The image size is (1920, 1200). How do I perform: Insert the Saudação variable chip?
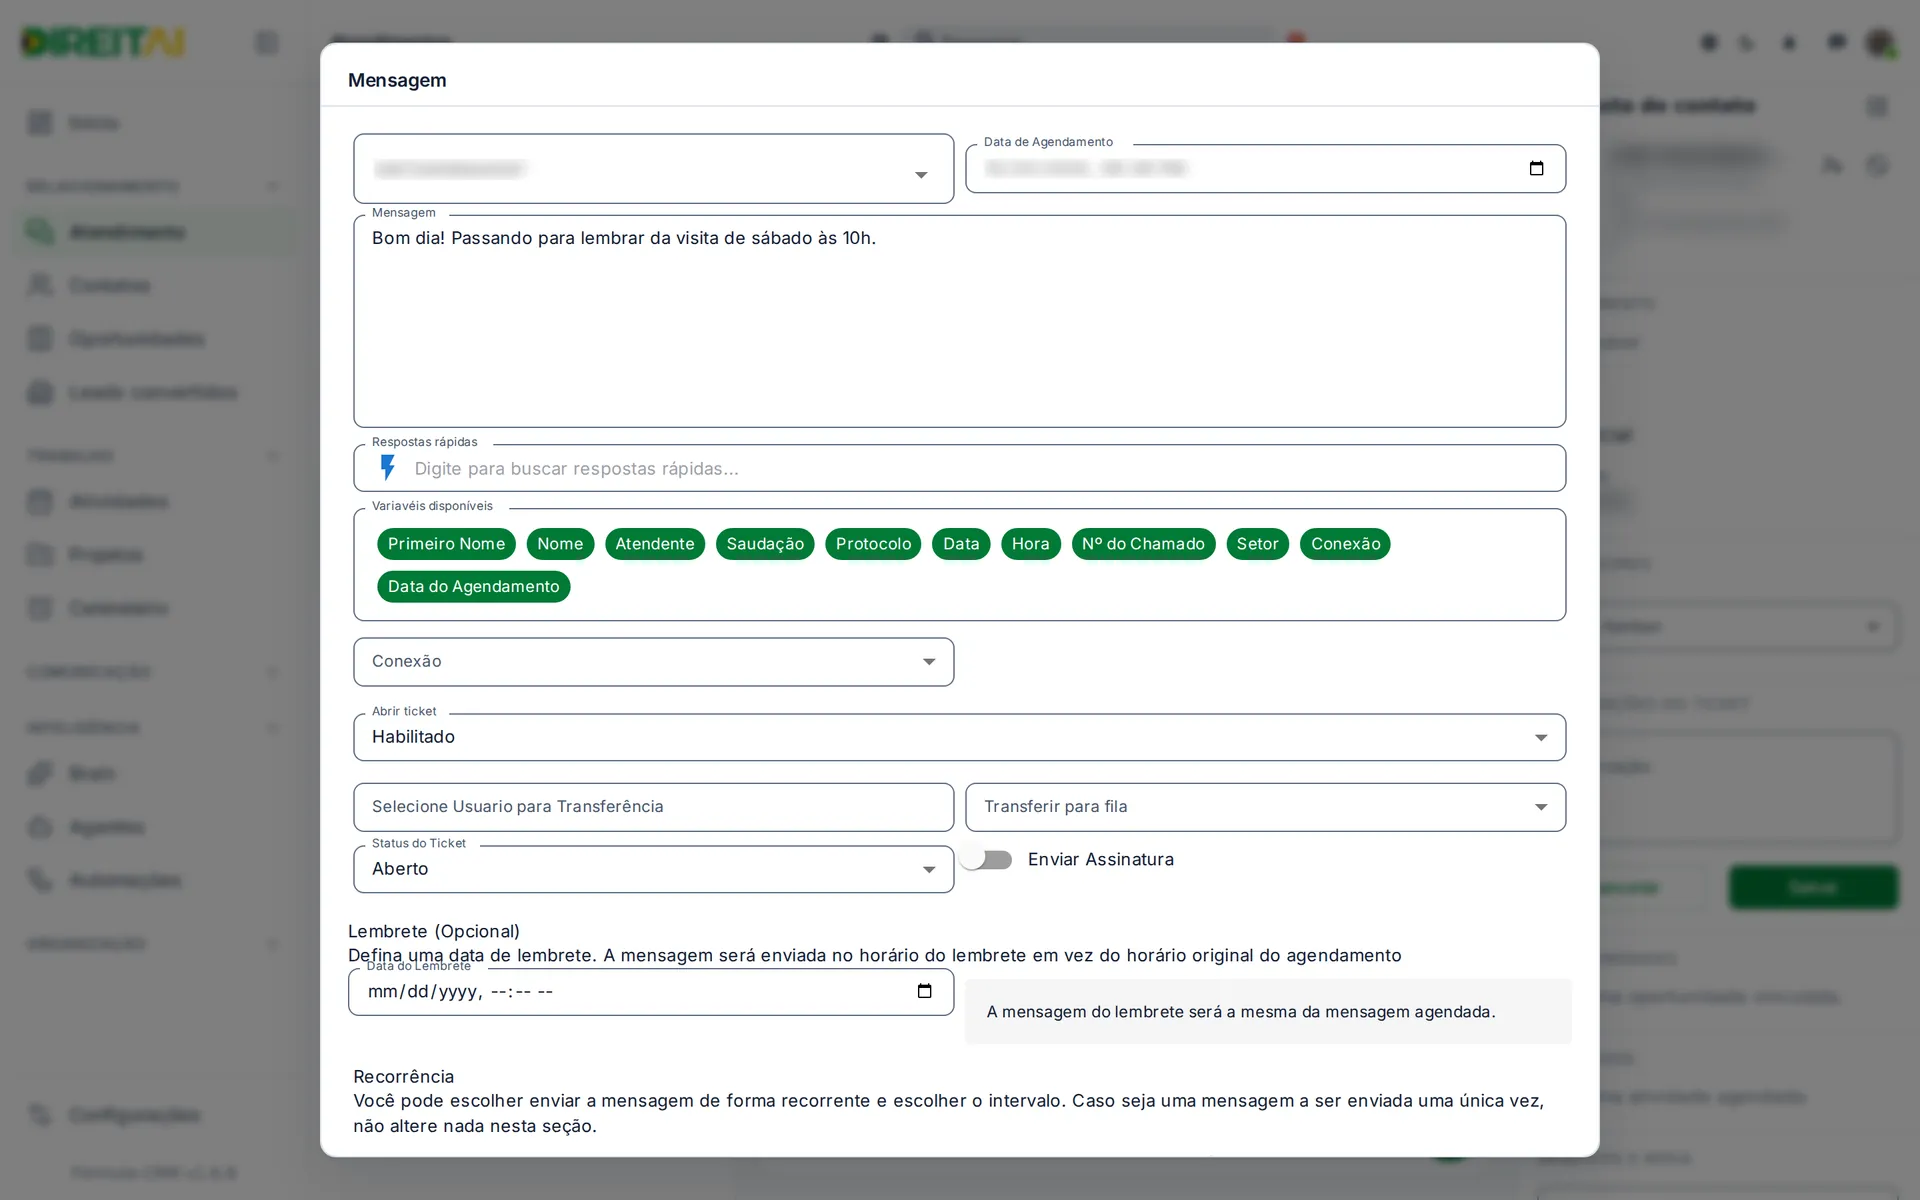[765, 544]
